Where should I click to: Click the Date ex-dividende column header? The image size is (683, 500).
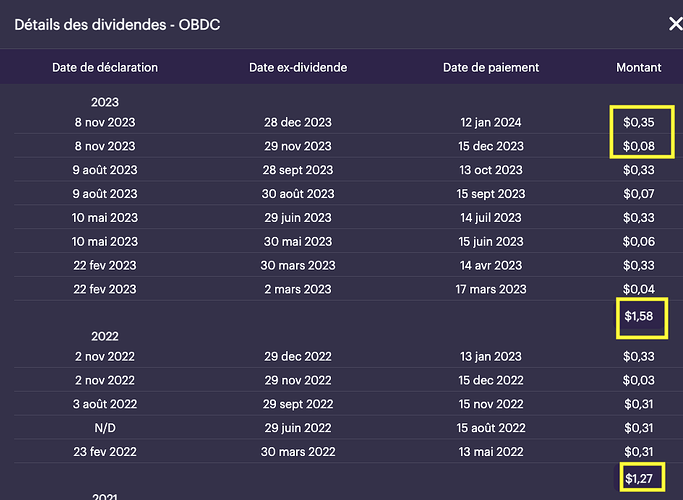pos(298,68)
